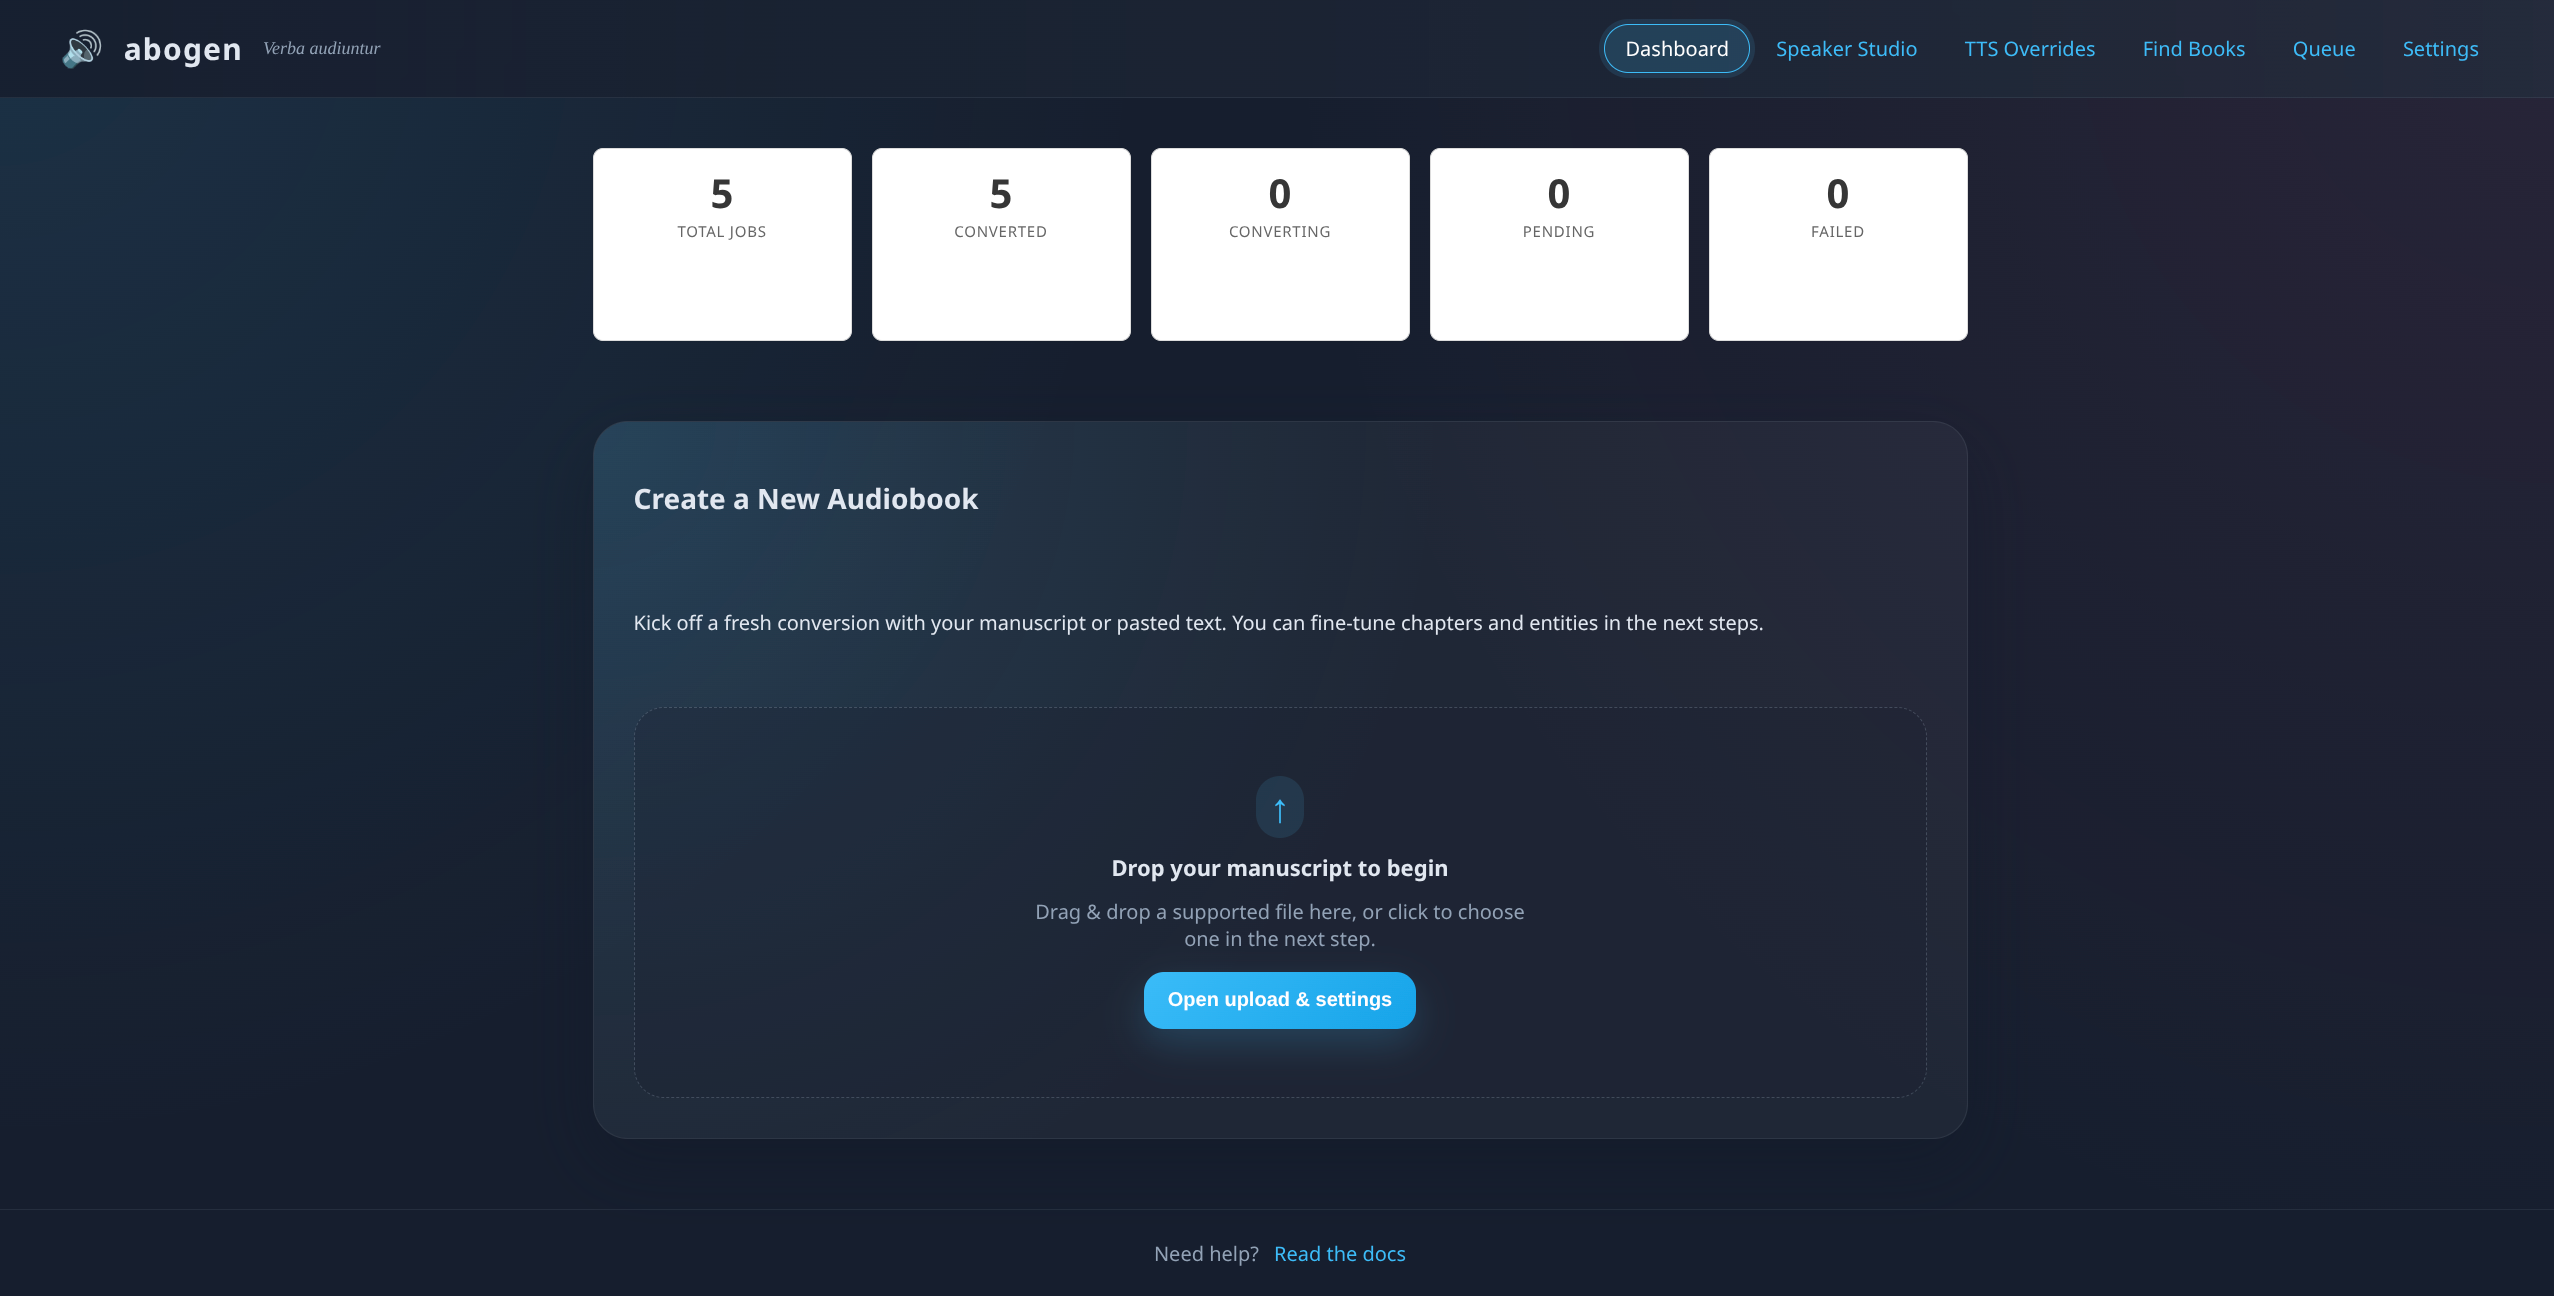Click the abogen brand name
2554x1296 pixels.
click(x=182, y=49)
